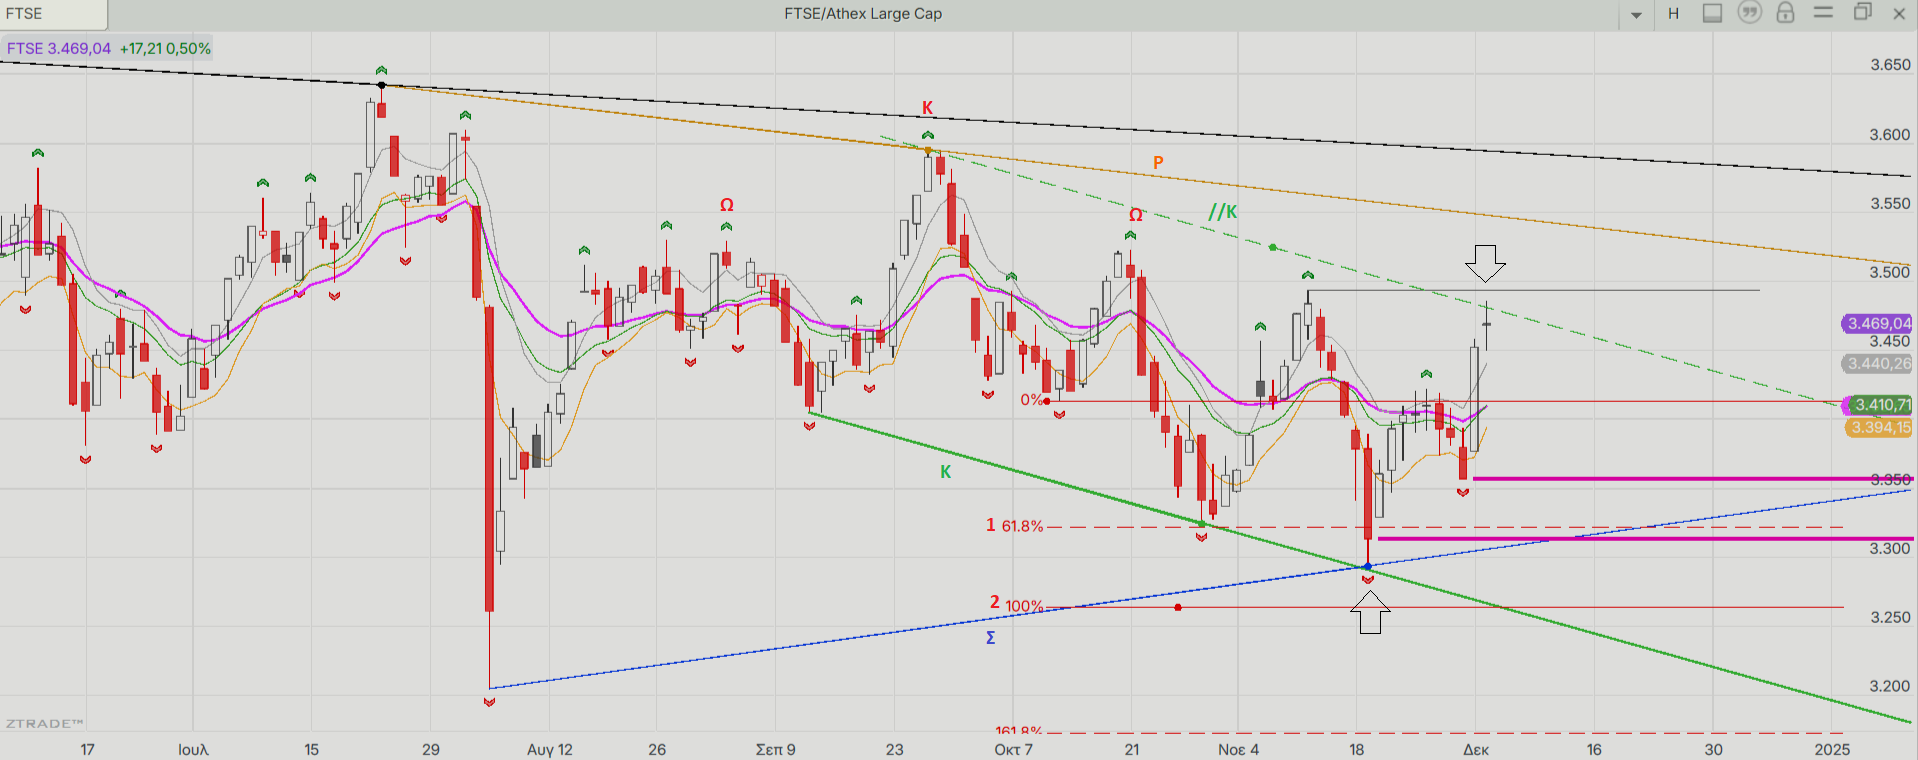Select the FTSE/Athex Large Cap title

click(863, 14)
